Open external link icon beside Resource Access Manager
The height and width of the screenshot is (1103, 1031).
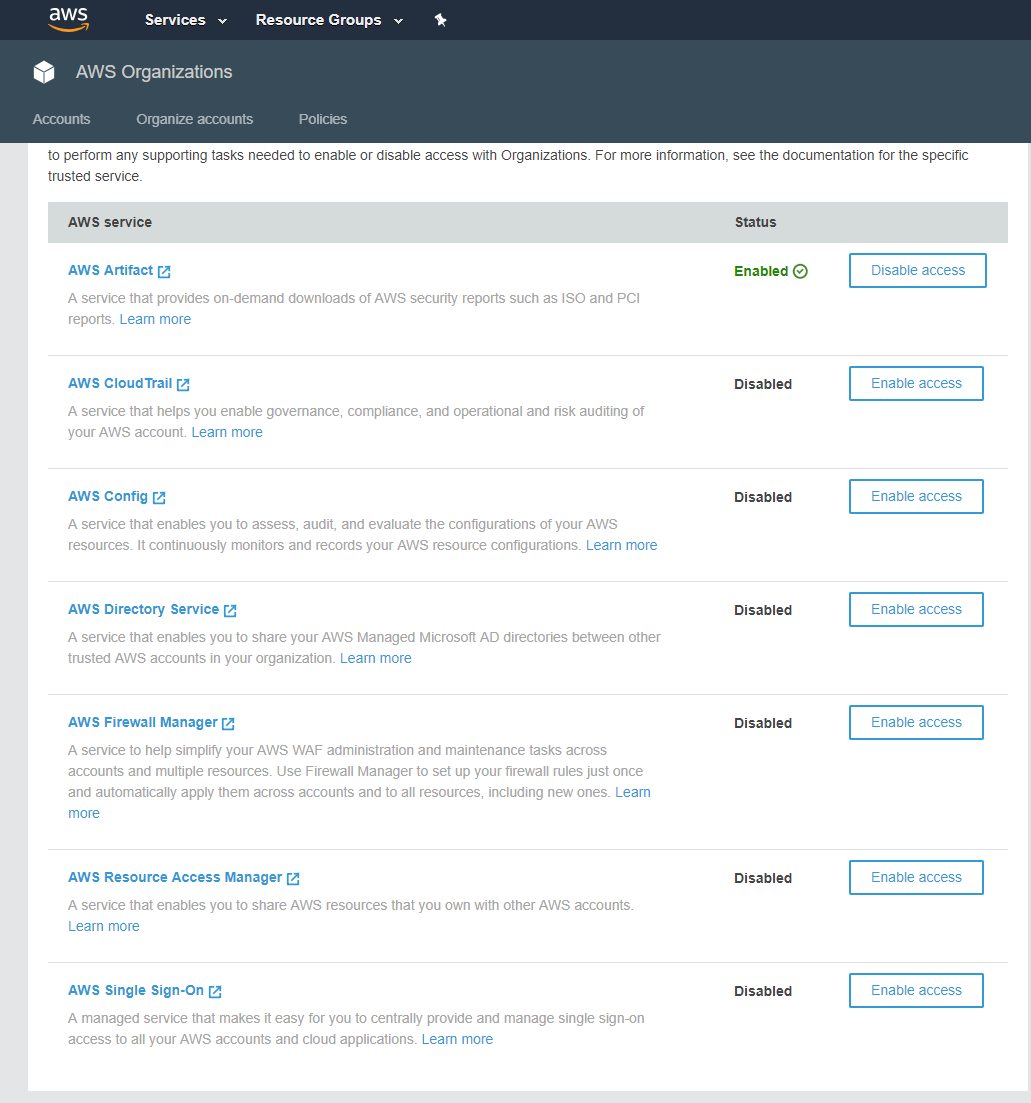pos(293,878)
